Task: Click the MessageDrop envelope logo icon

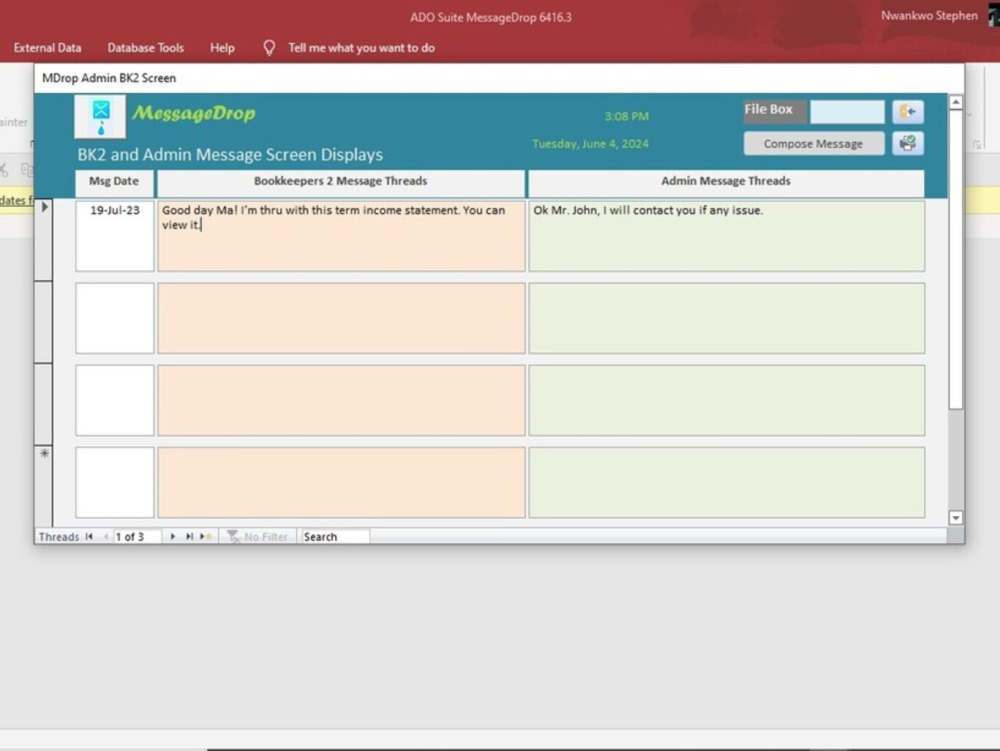Action: pos(100,117)
